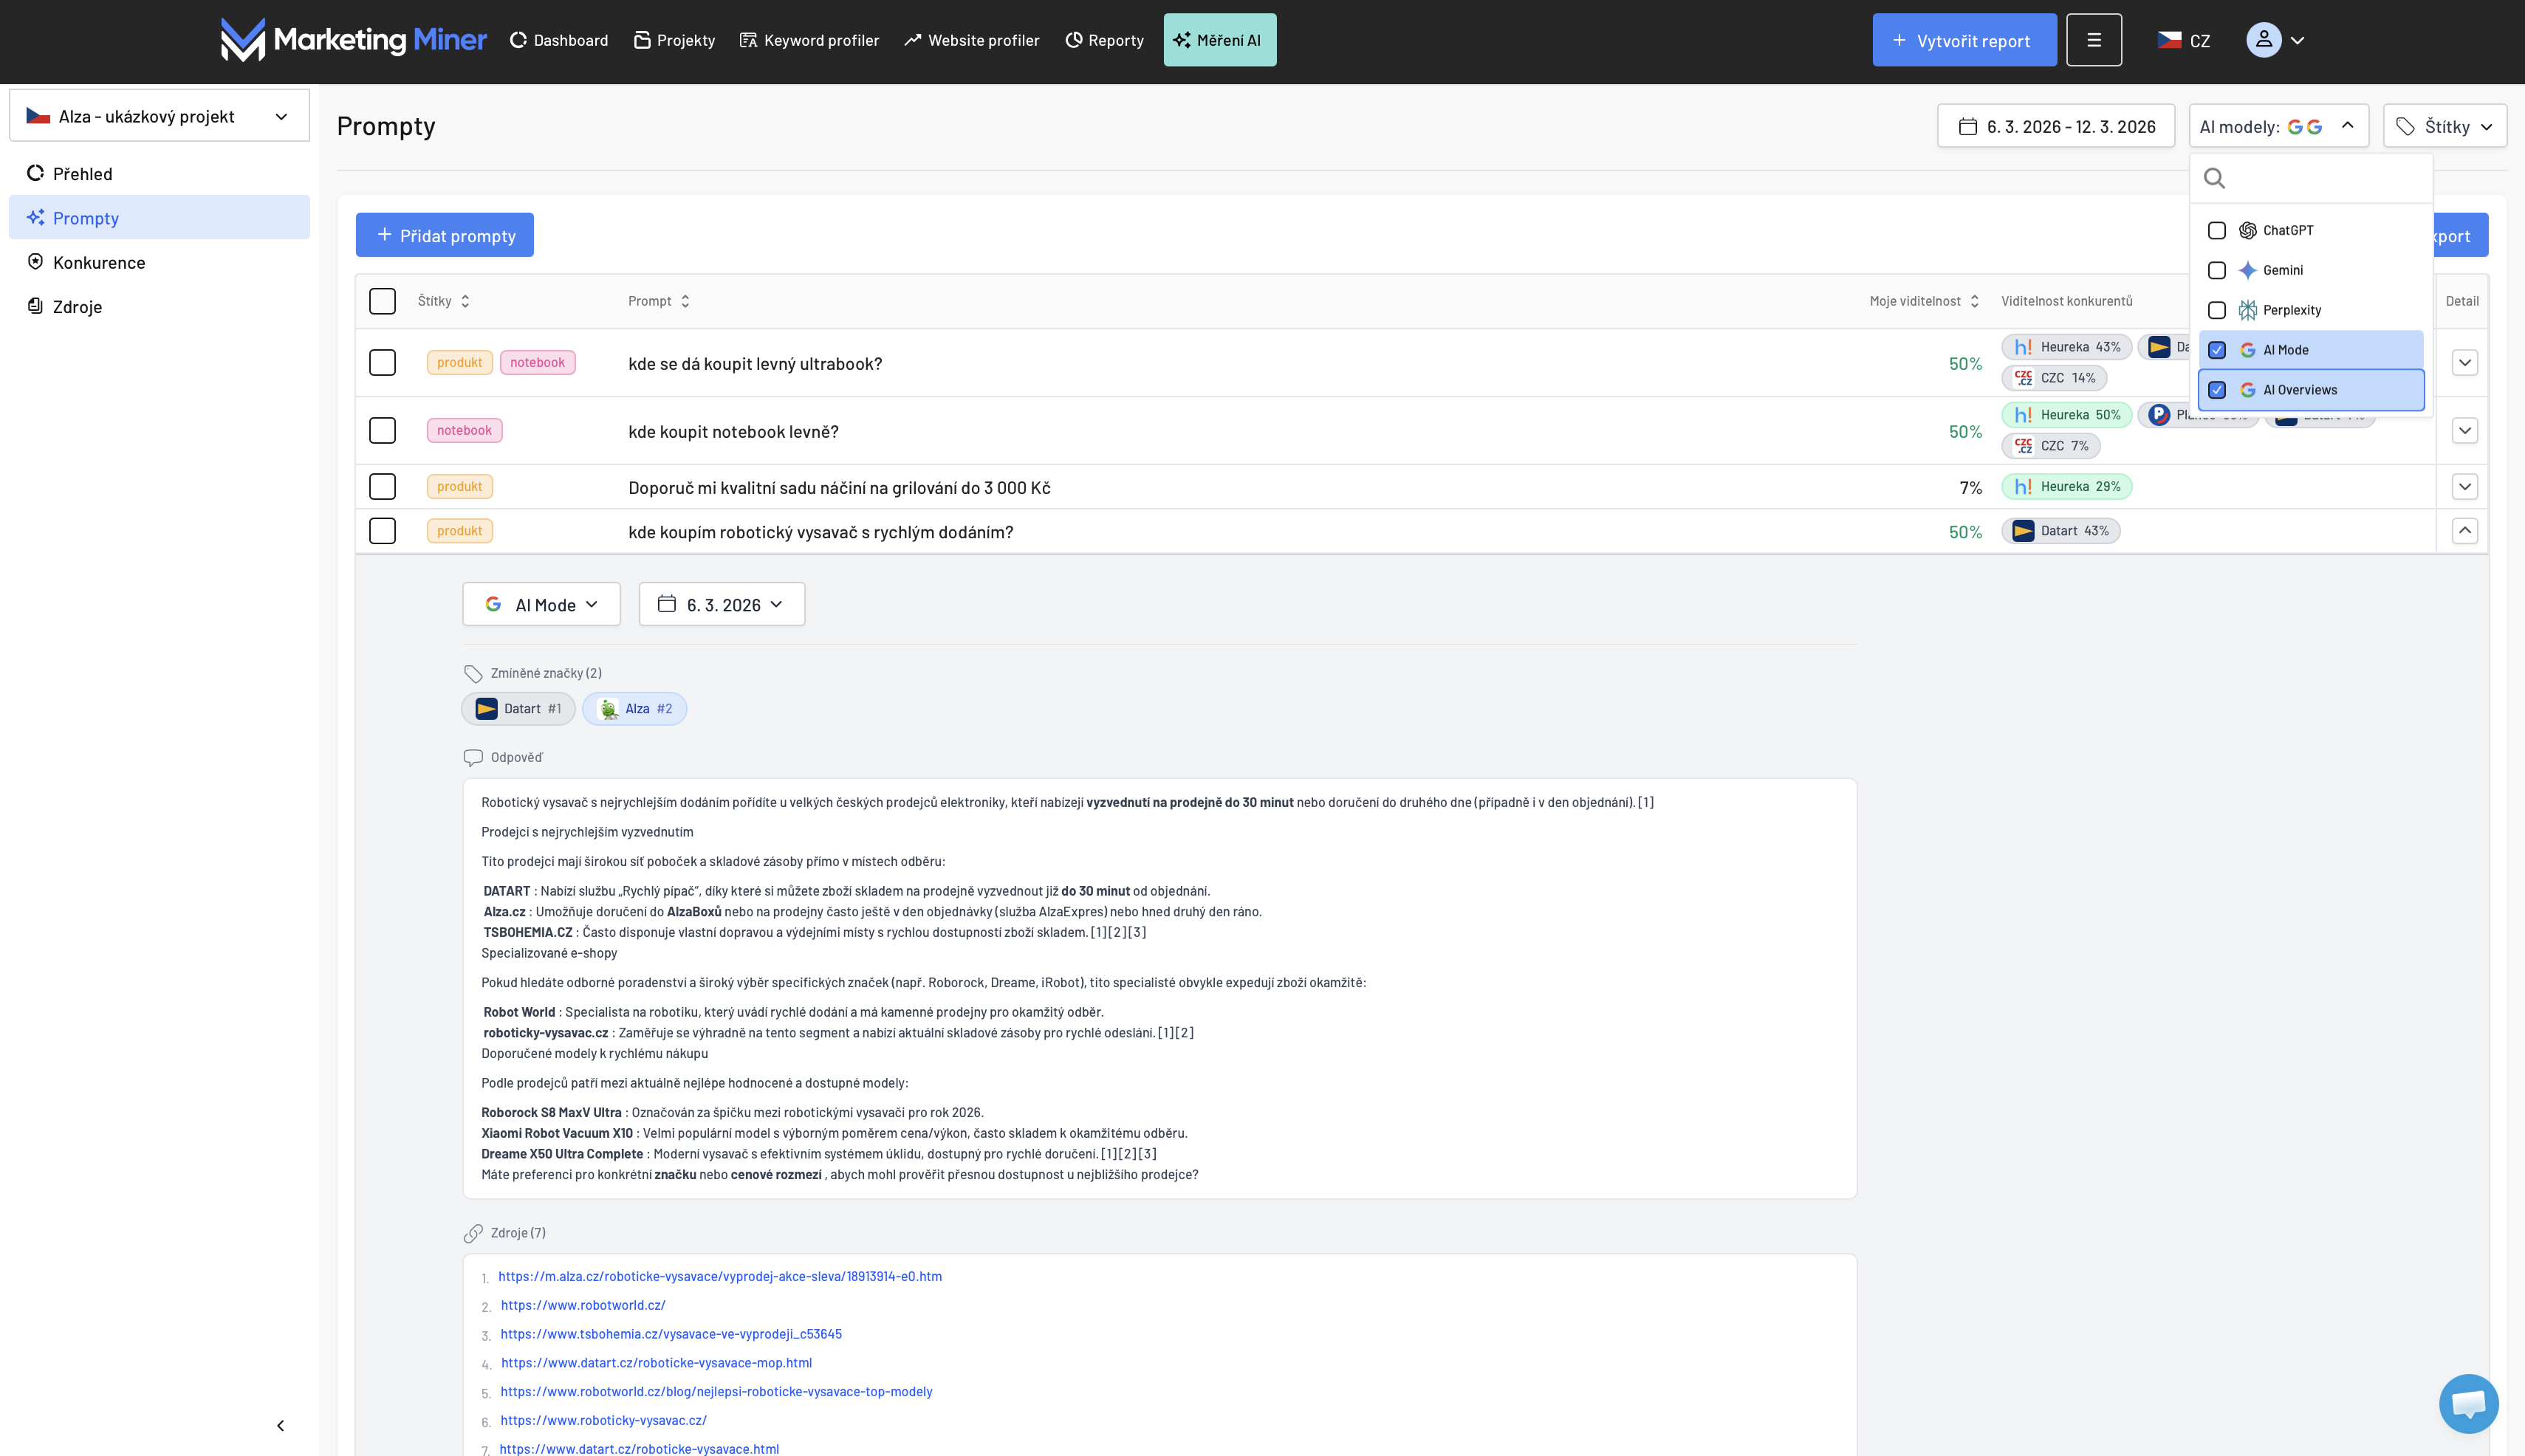Sort table by Moje viditelnost column

point(1923,301)
